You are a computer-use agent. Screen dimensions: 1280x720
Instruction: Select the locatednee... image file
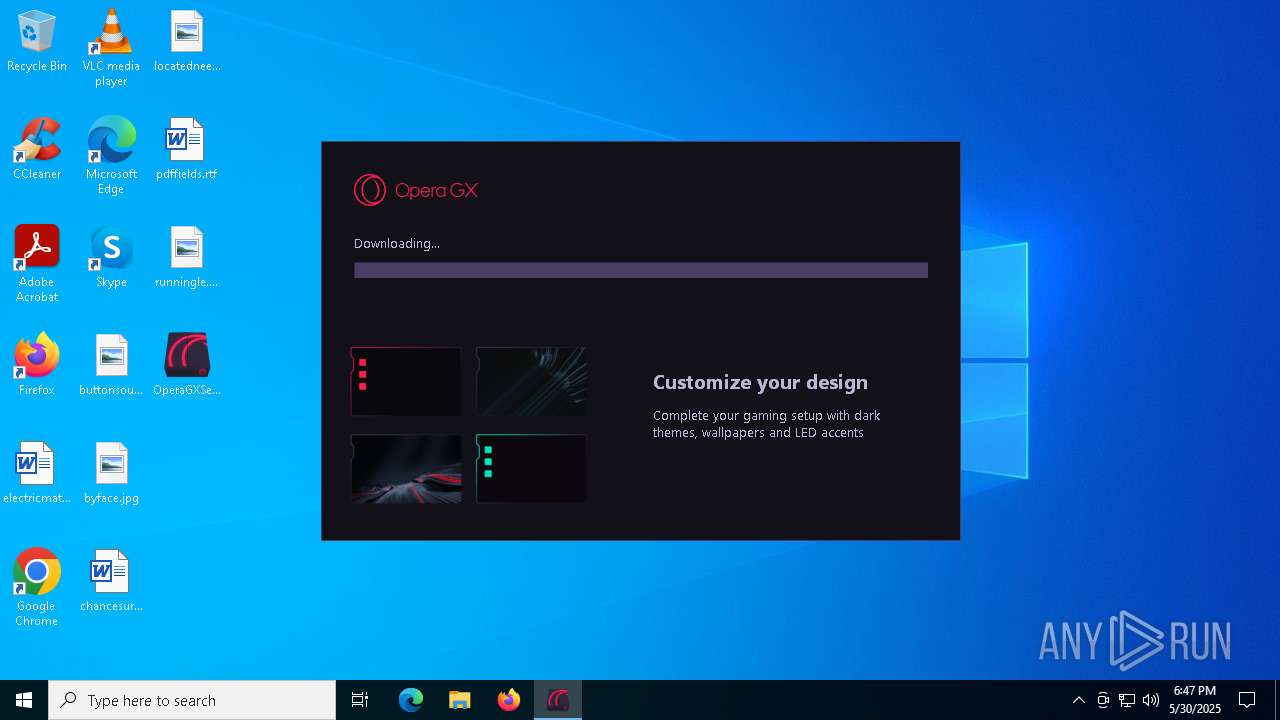click(187, 41)
